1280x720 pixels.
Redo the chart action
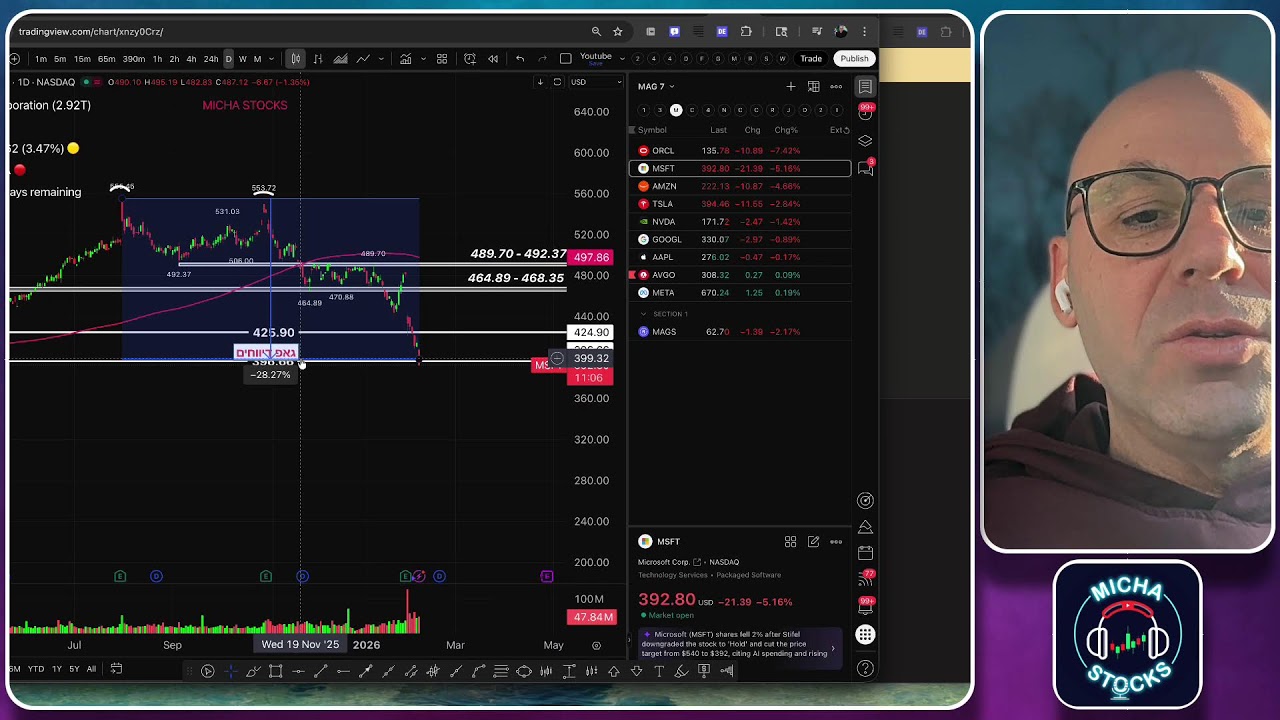(543, 59)
